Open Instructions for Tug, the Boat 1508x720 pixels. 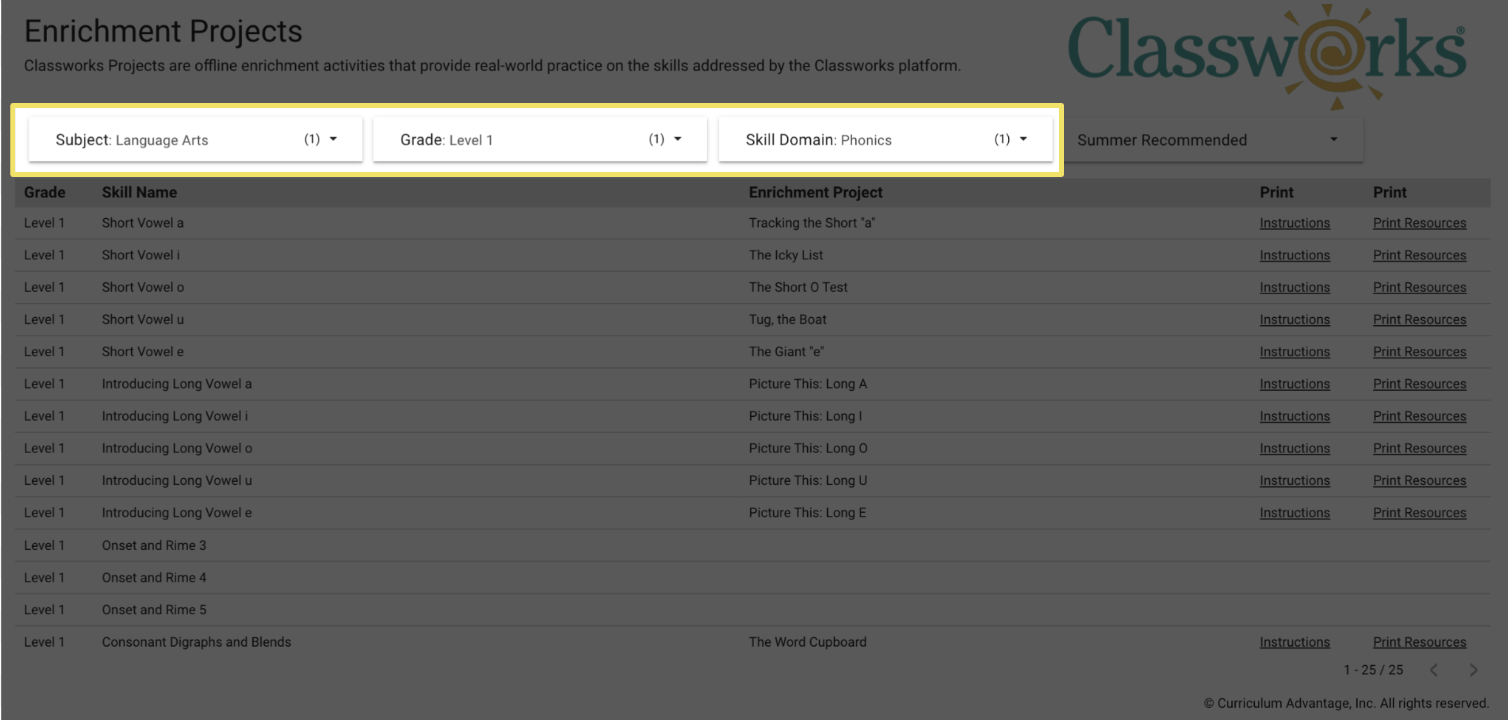tap(1294, 320)
